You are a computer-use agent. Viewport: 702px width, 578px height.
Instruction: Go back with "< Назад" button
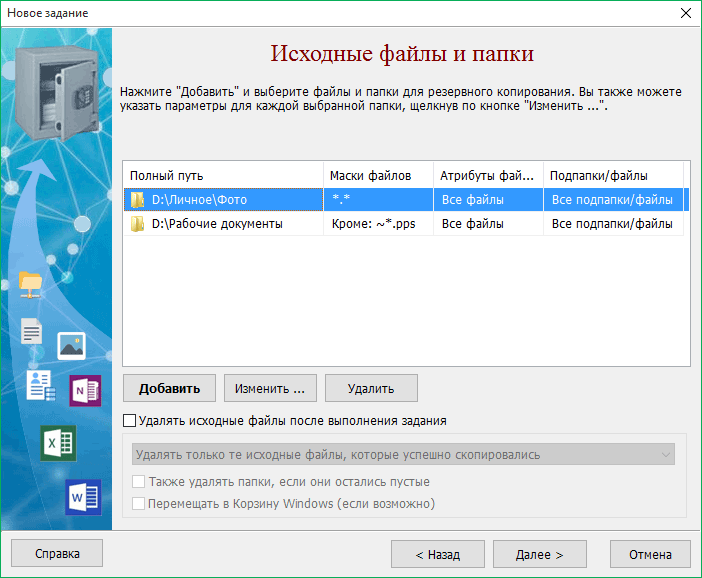437,554
